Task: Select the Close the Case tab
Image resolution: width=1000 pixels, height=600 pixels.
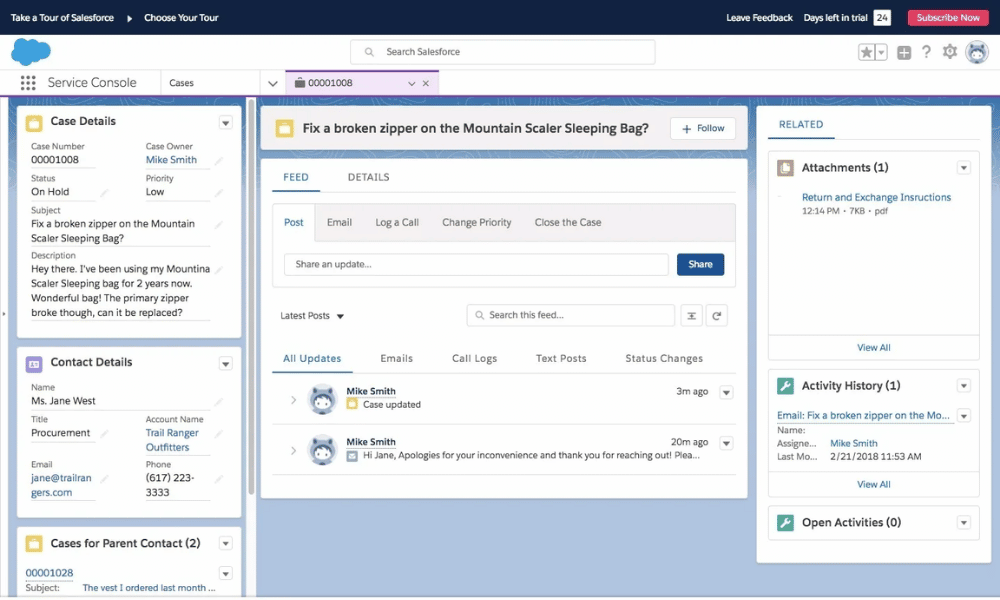Action: pyautogui.click(x=568, y=223)
